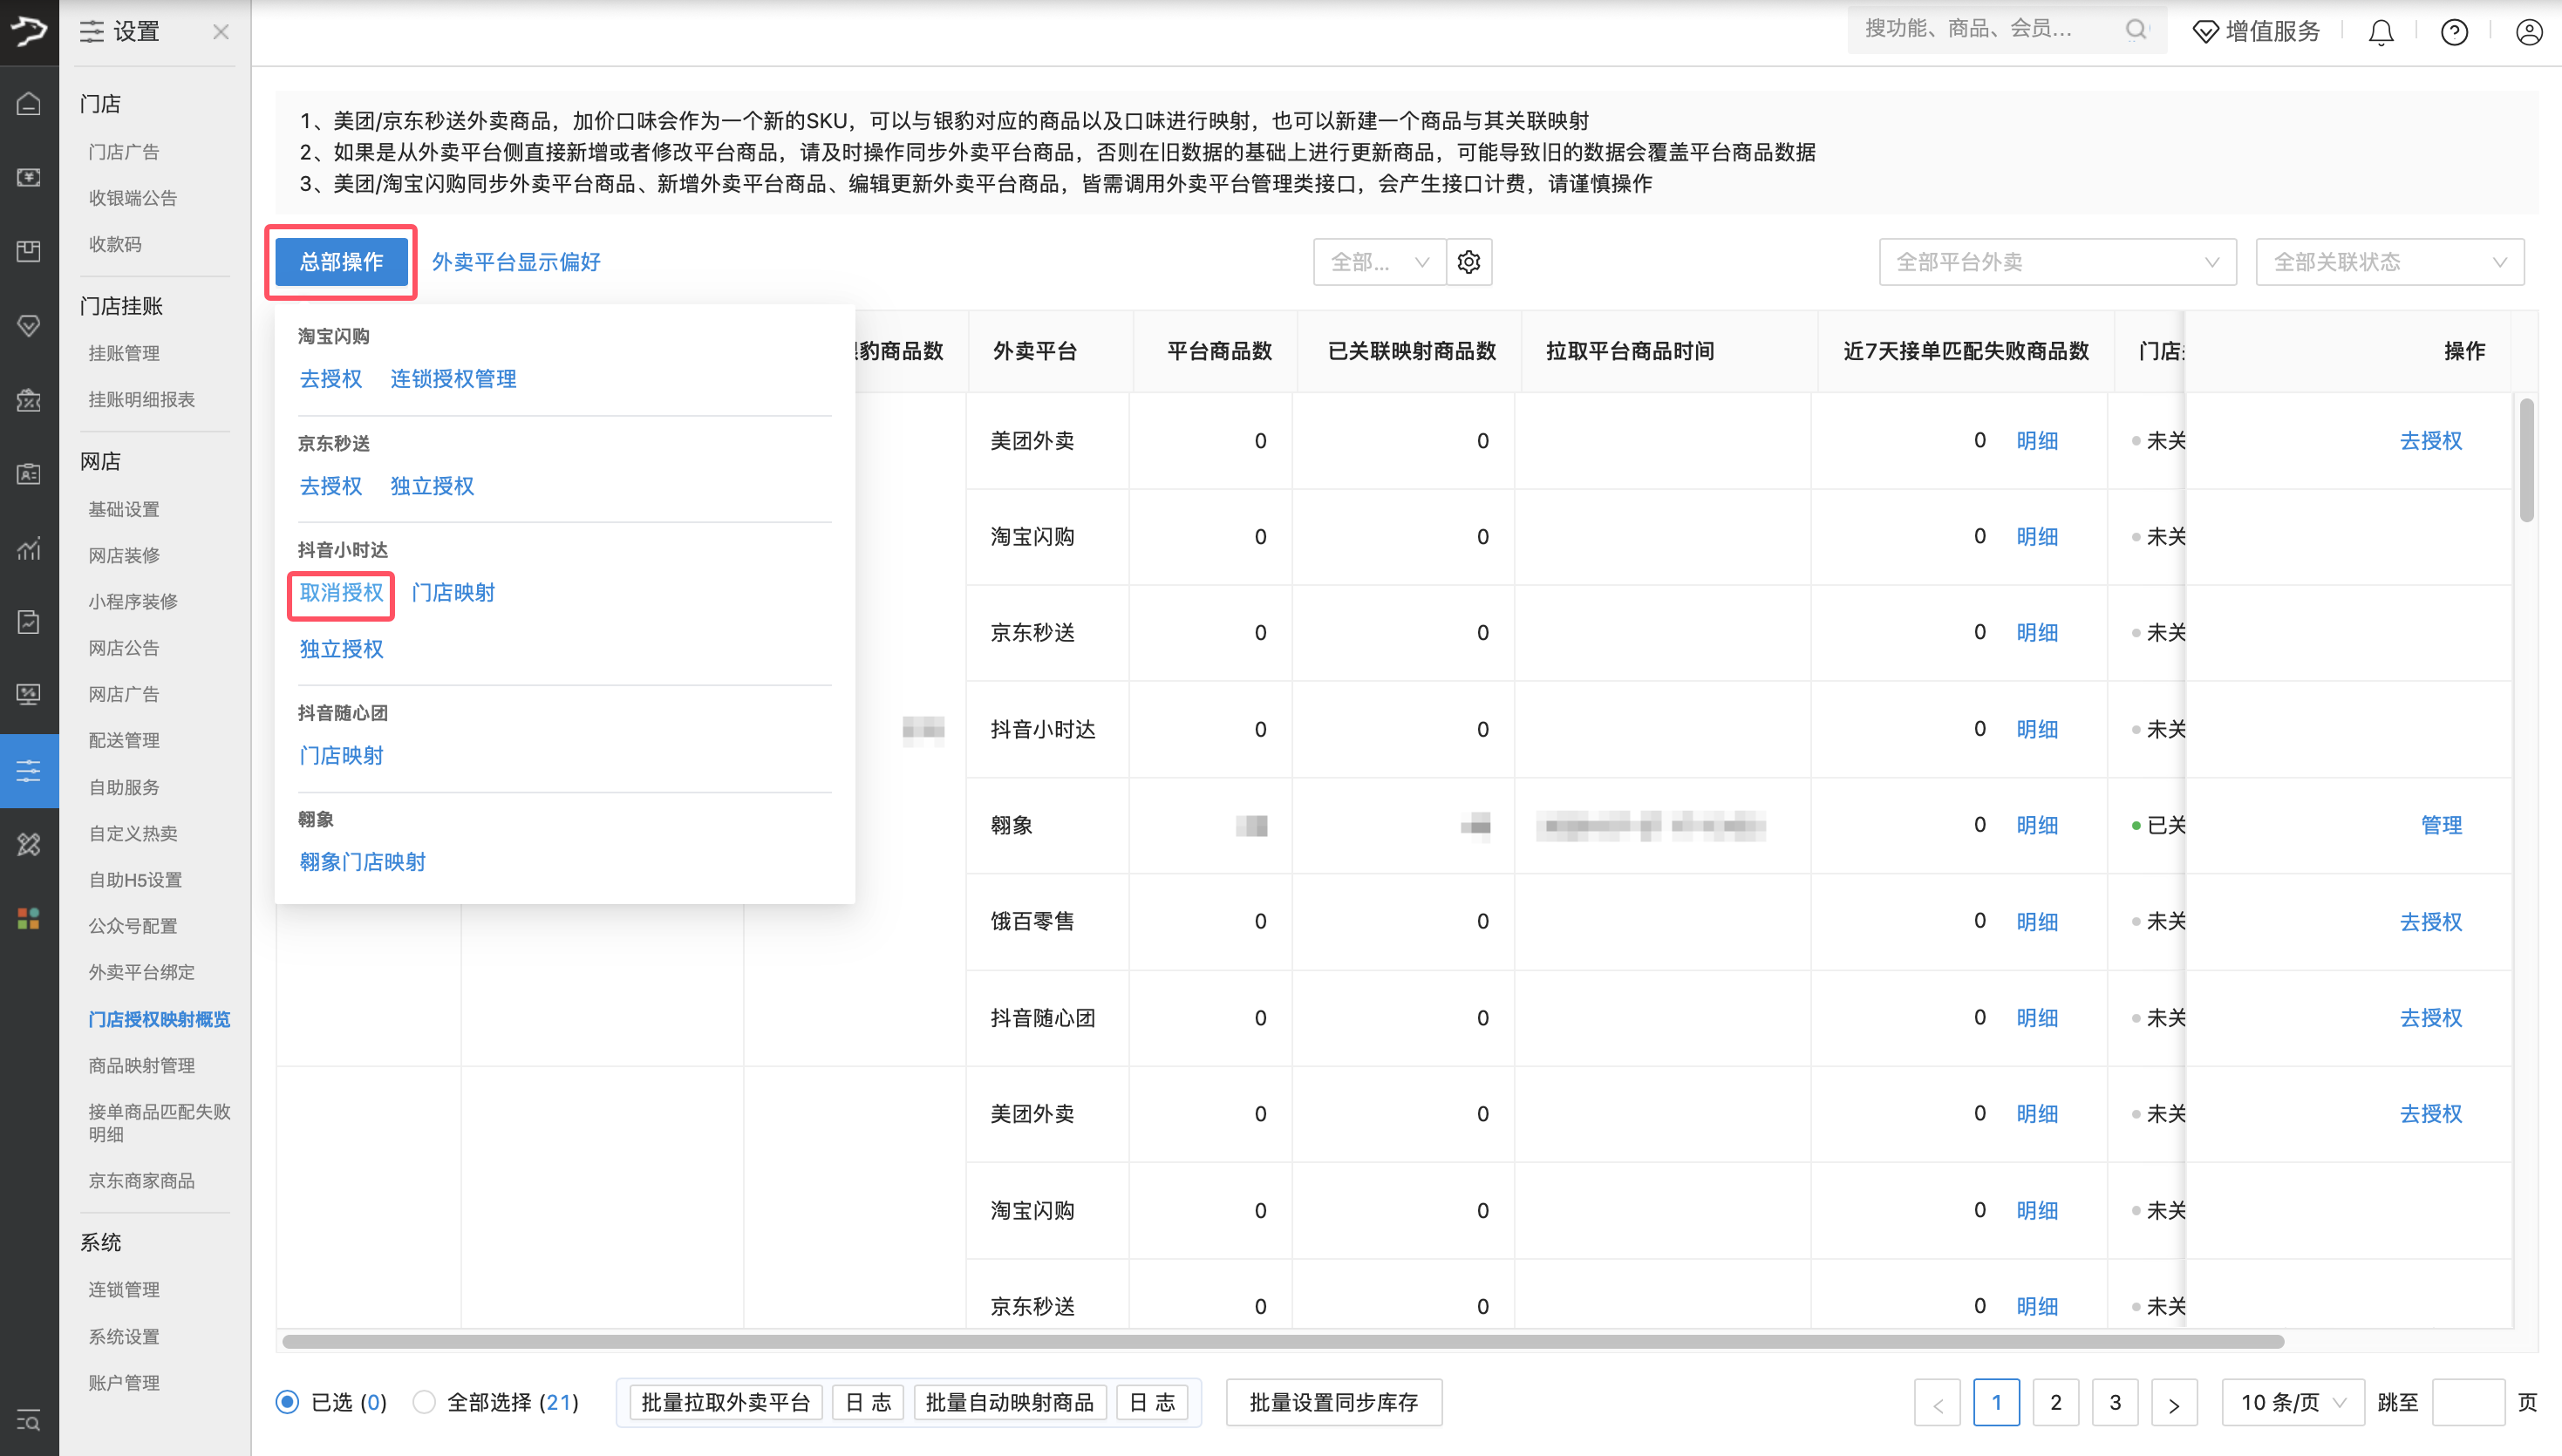Select the active settings sliders icon in rail

29,770
